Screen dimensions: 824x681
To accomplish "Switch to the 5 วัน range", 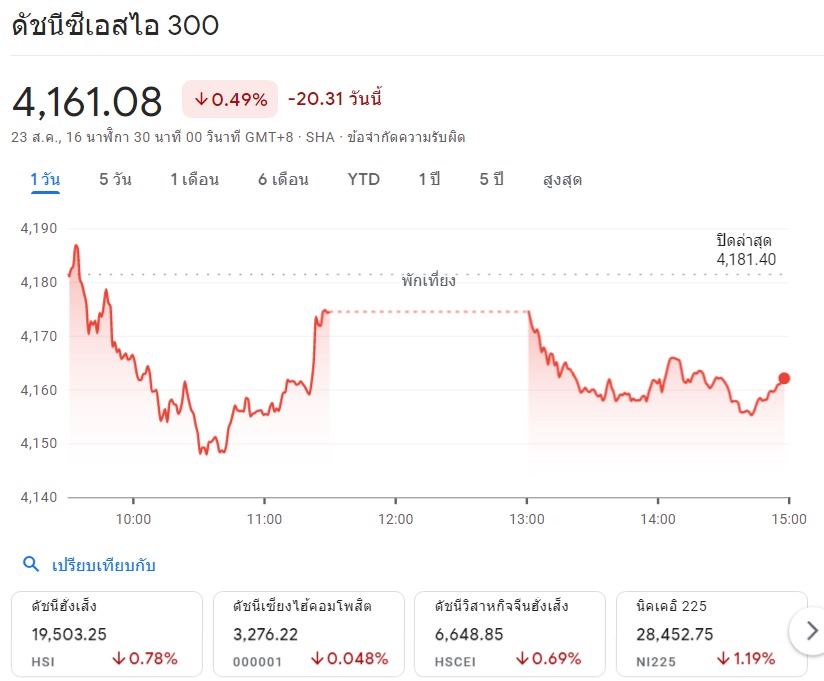I will [115, 180].
